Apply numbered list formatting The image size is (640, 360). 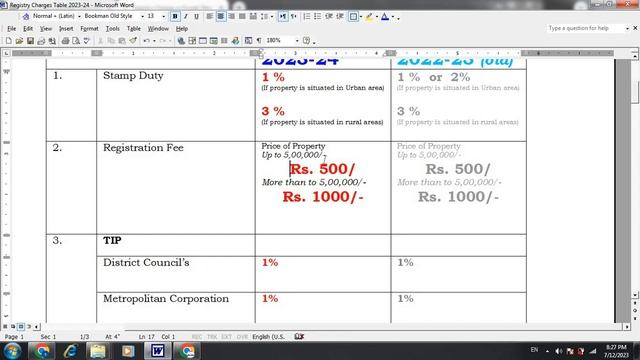tap(307, 16)
